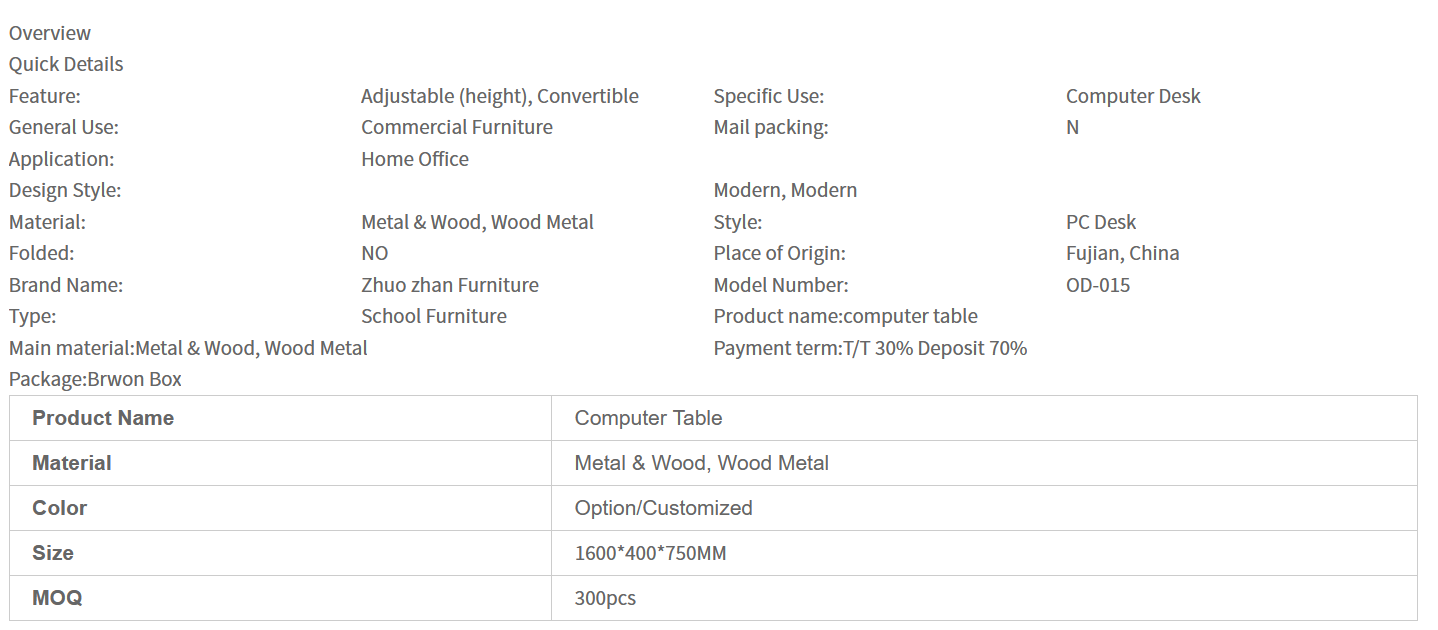Click the Fujian, China origin value

[x=1122, y=253]
